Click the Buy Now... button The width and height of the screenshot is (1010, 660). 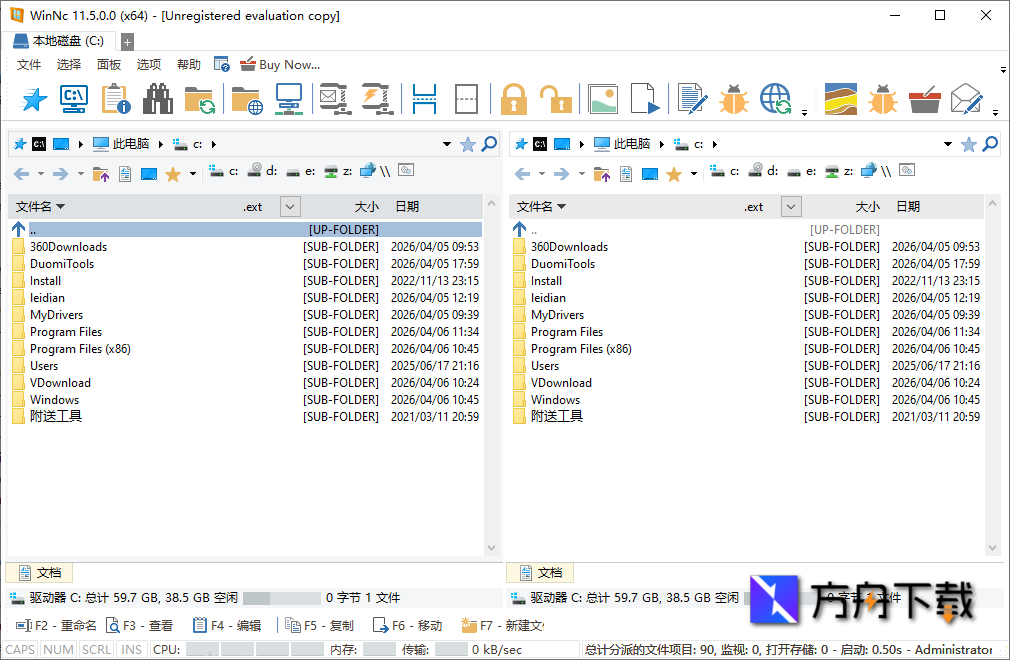pyautogui.click(x=280, y=64)
